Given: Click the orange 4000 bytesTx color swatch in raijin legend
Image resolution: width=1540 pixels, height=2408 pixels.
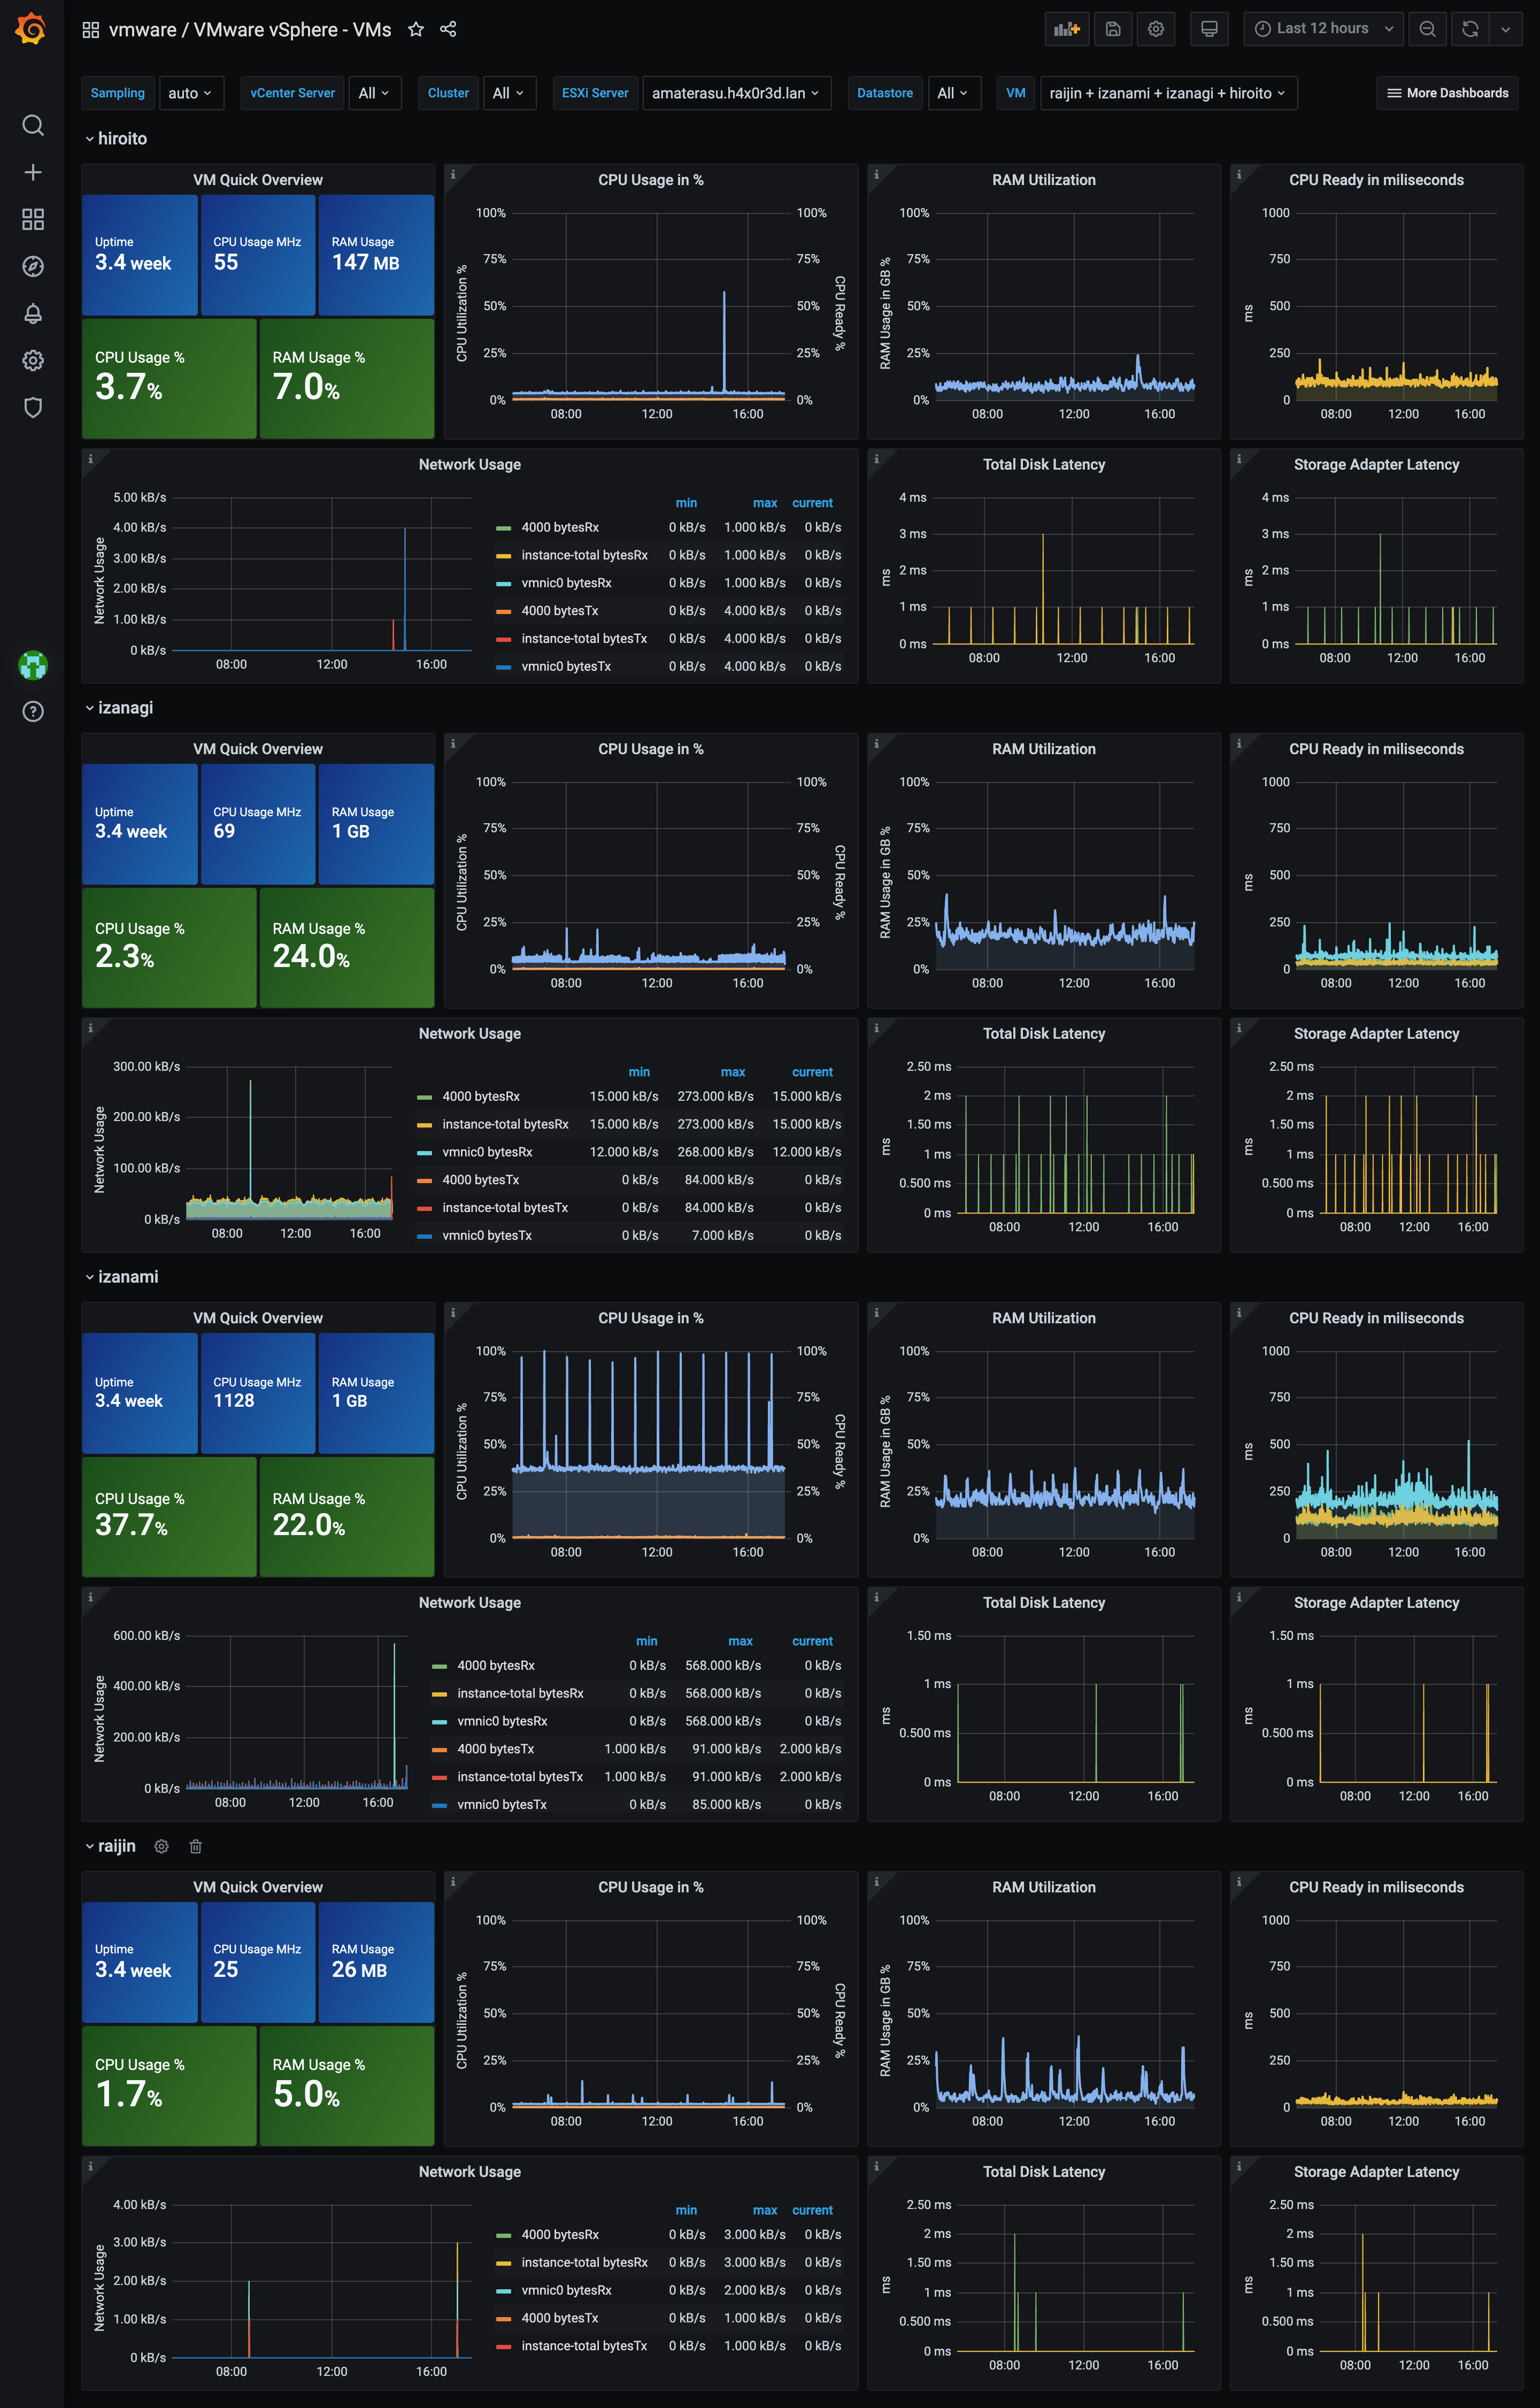Looking at the screenshot, I should tap(503, 2318).
